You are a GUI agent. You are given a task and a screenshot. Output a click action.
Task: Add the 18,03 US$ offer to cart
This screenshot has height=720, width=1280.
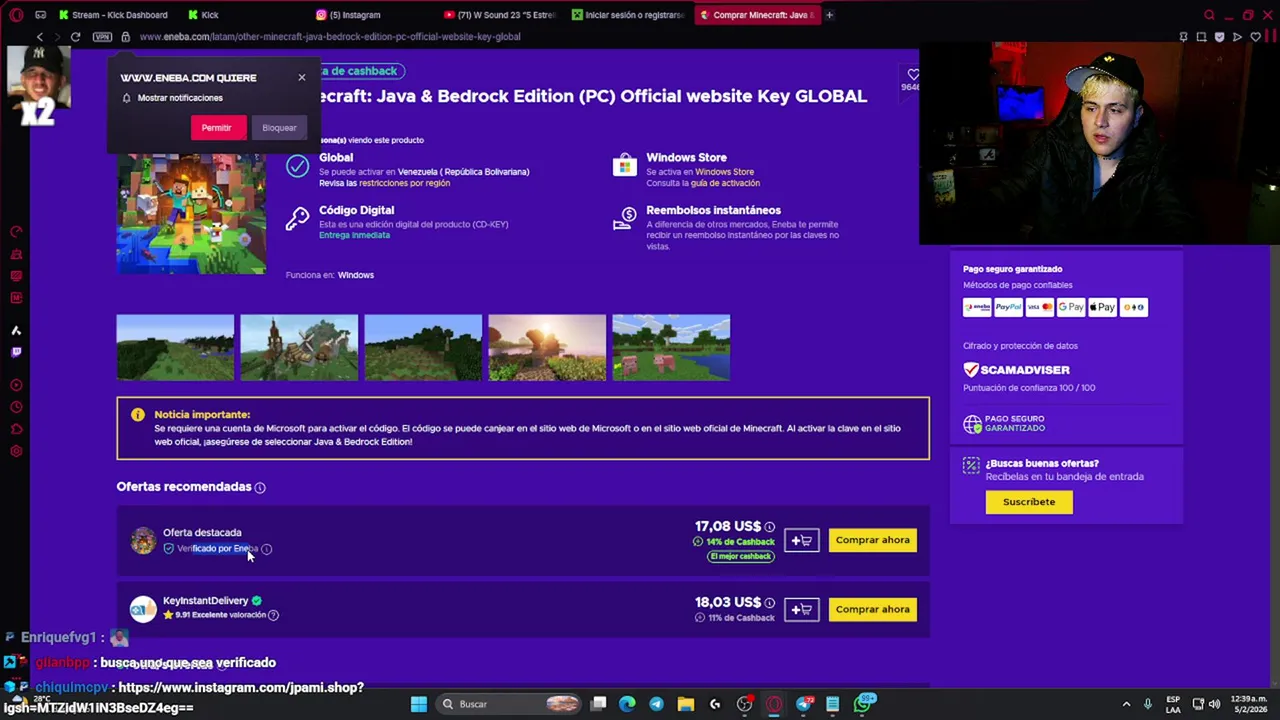coord(801,609)
